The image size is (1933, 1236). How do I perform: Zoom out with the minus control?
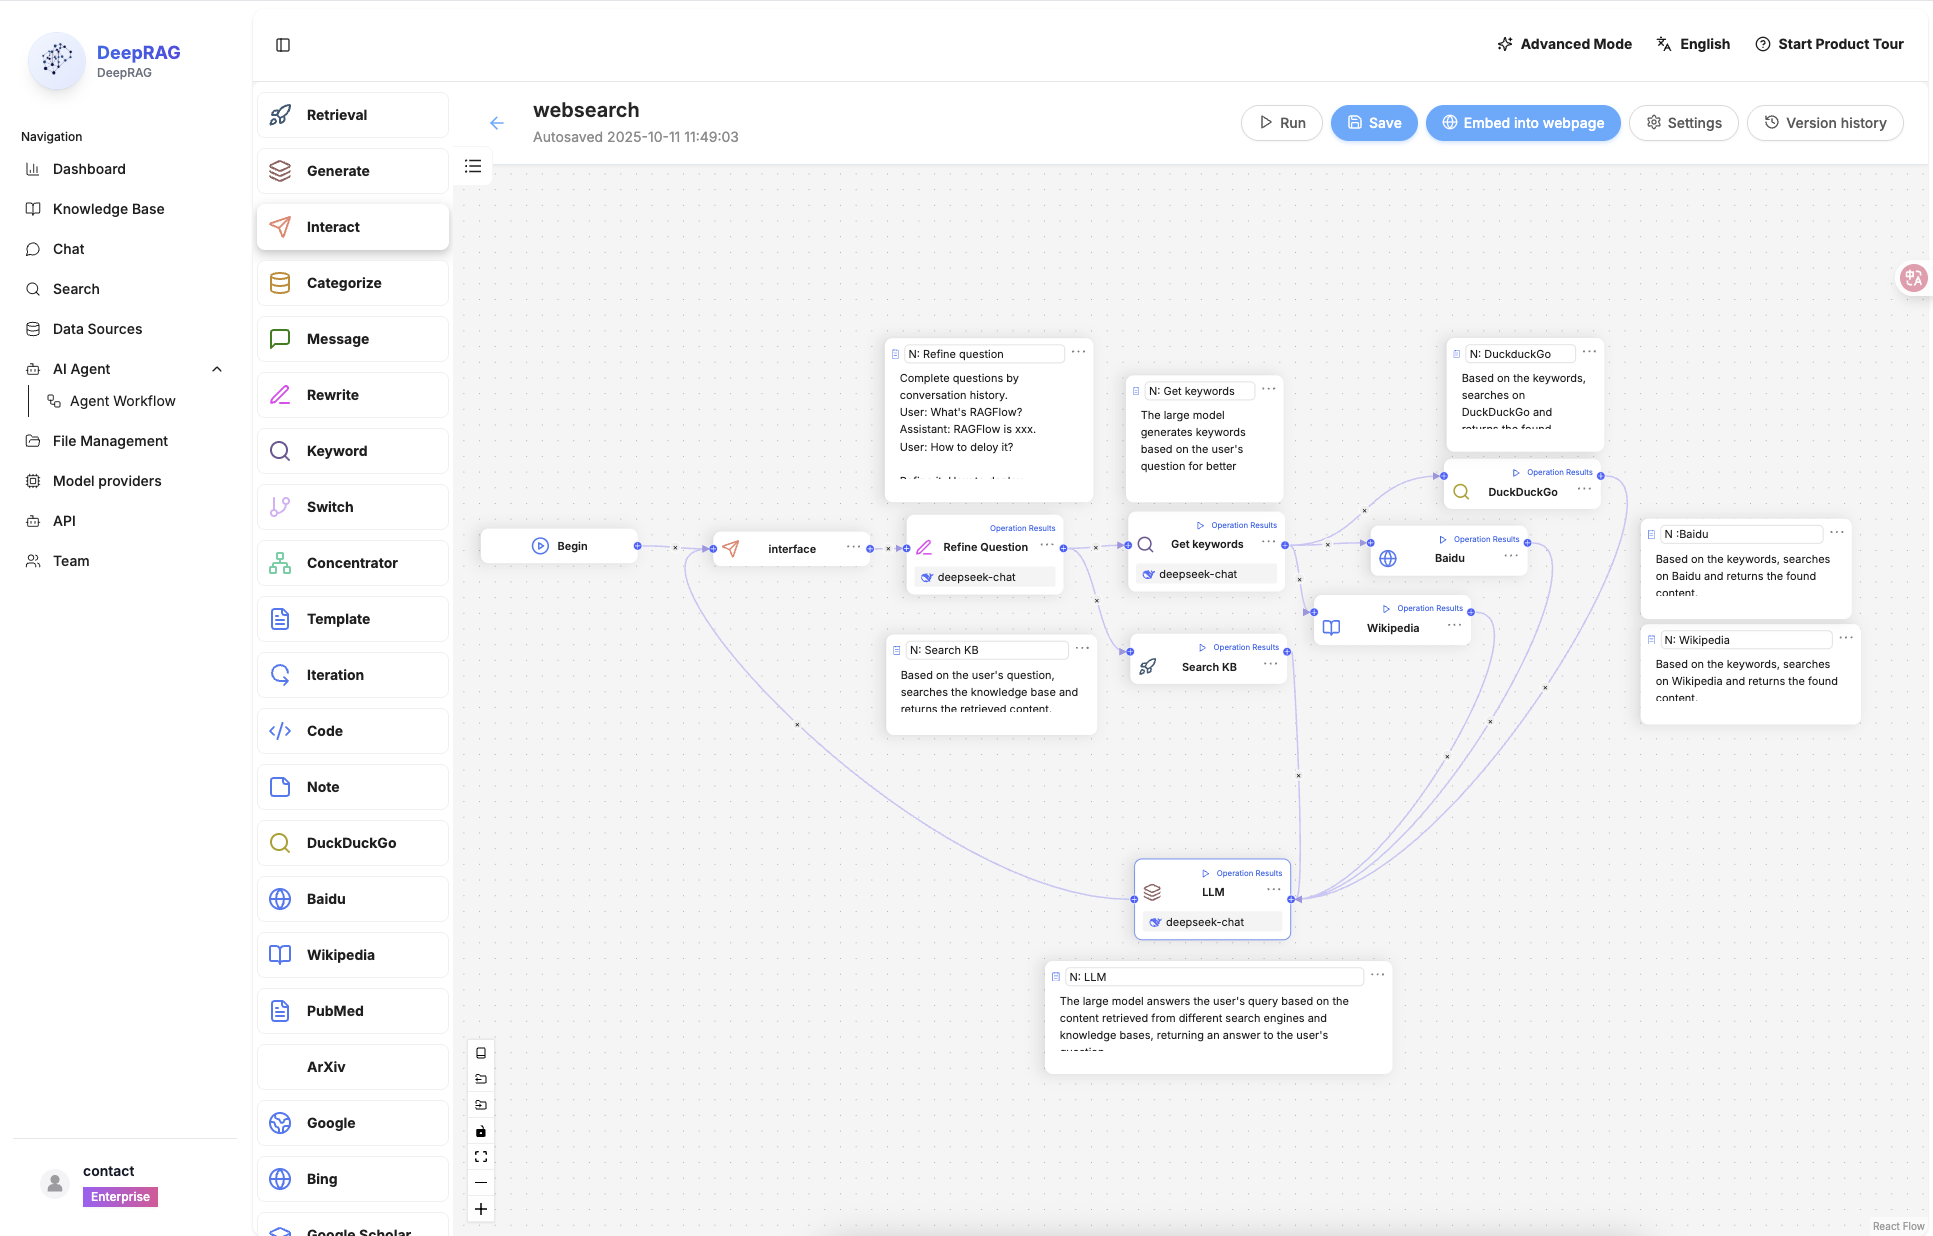[x=481, y=1183]
